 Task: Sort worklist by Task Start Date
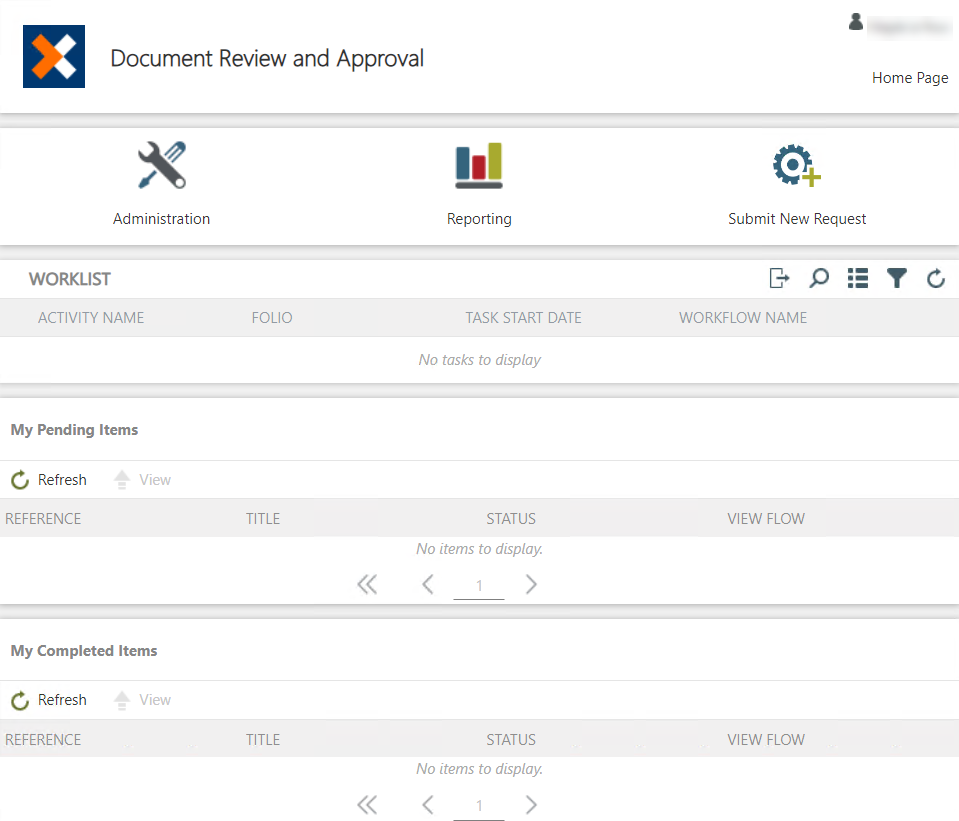pos(523,318)
